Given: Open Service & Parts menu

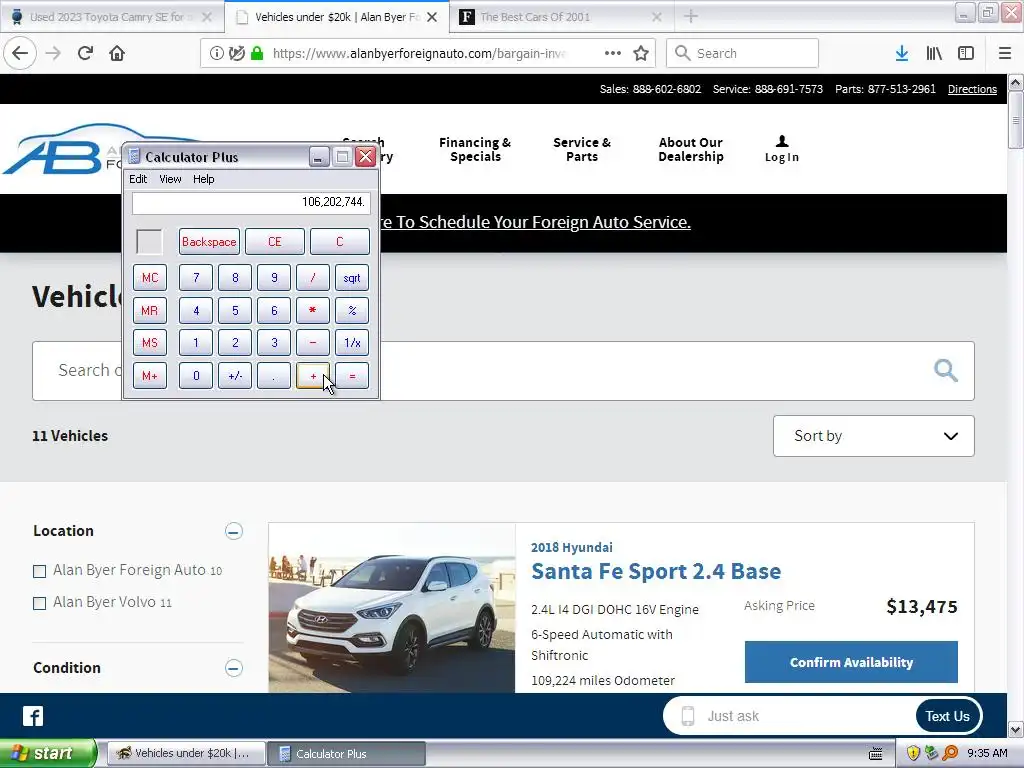Looking at the screenshot, I should [x=582, y=150].
